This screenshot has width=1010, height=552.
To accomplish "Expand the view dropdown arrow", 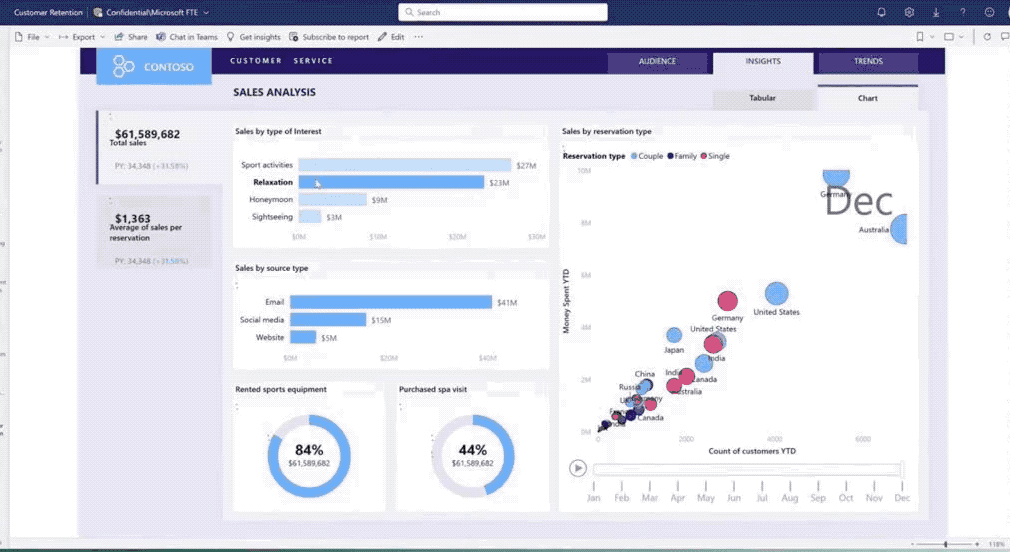I will tap(961, 37).
